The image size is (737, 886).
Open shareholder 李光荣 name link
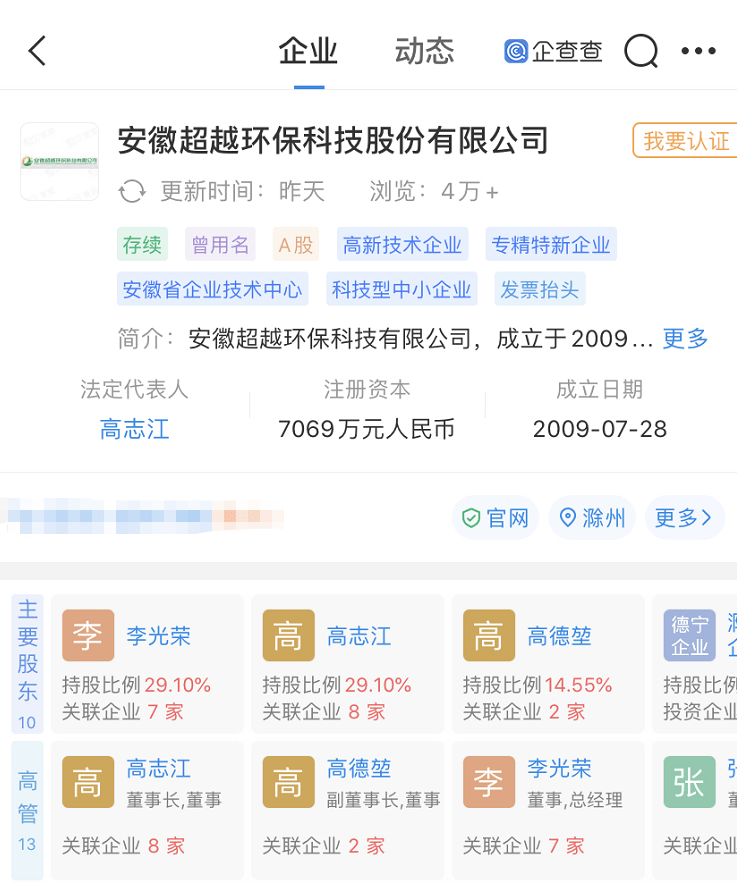(159, 636)
